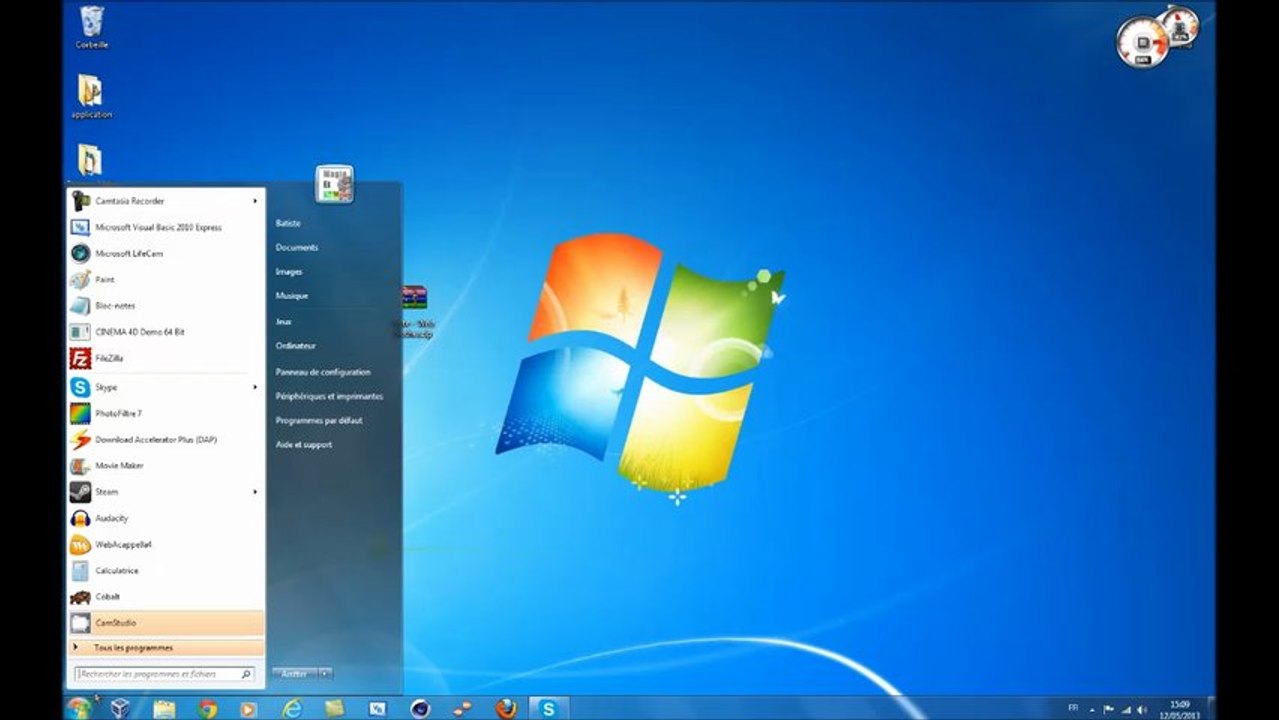Open Internet Explorer in the taskbar
The image size is (1279, 720).
(x=292, y=708)
